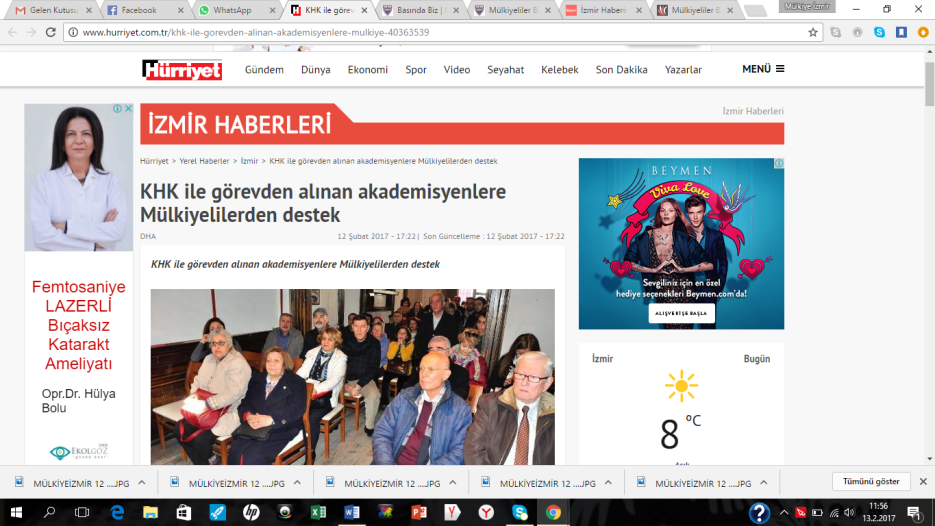Viewport: 935px width, 526px height.
Task: Open Microsoft Edge from the taskbar
Action: click(x=117, y=512)
